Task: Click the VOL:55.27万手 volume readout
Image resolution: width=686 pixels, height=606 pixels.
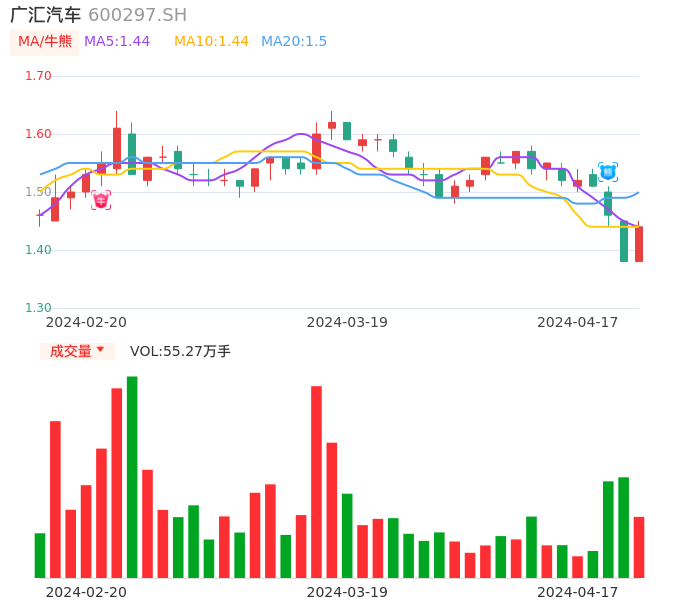Action: pos(180,351)
